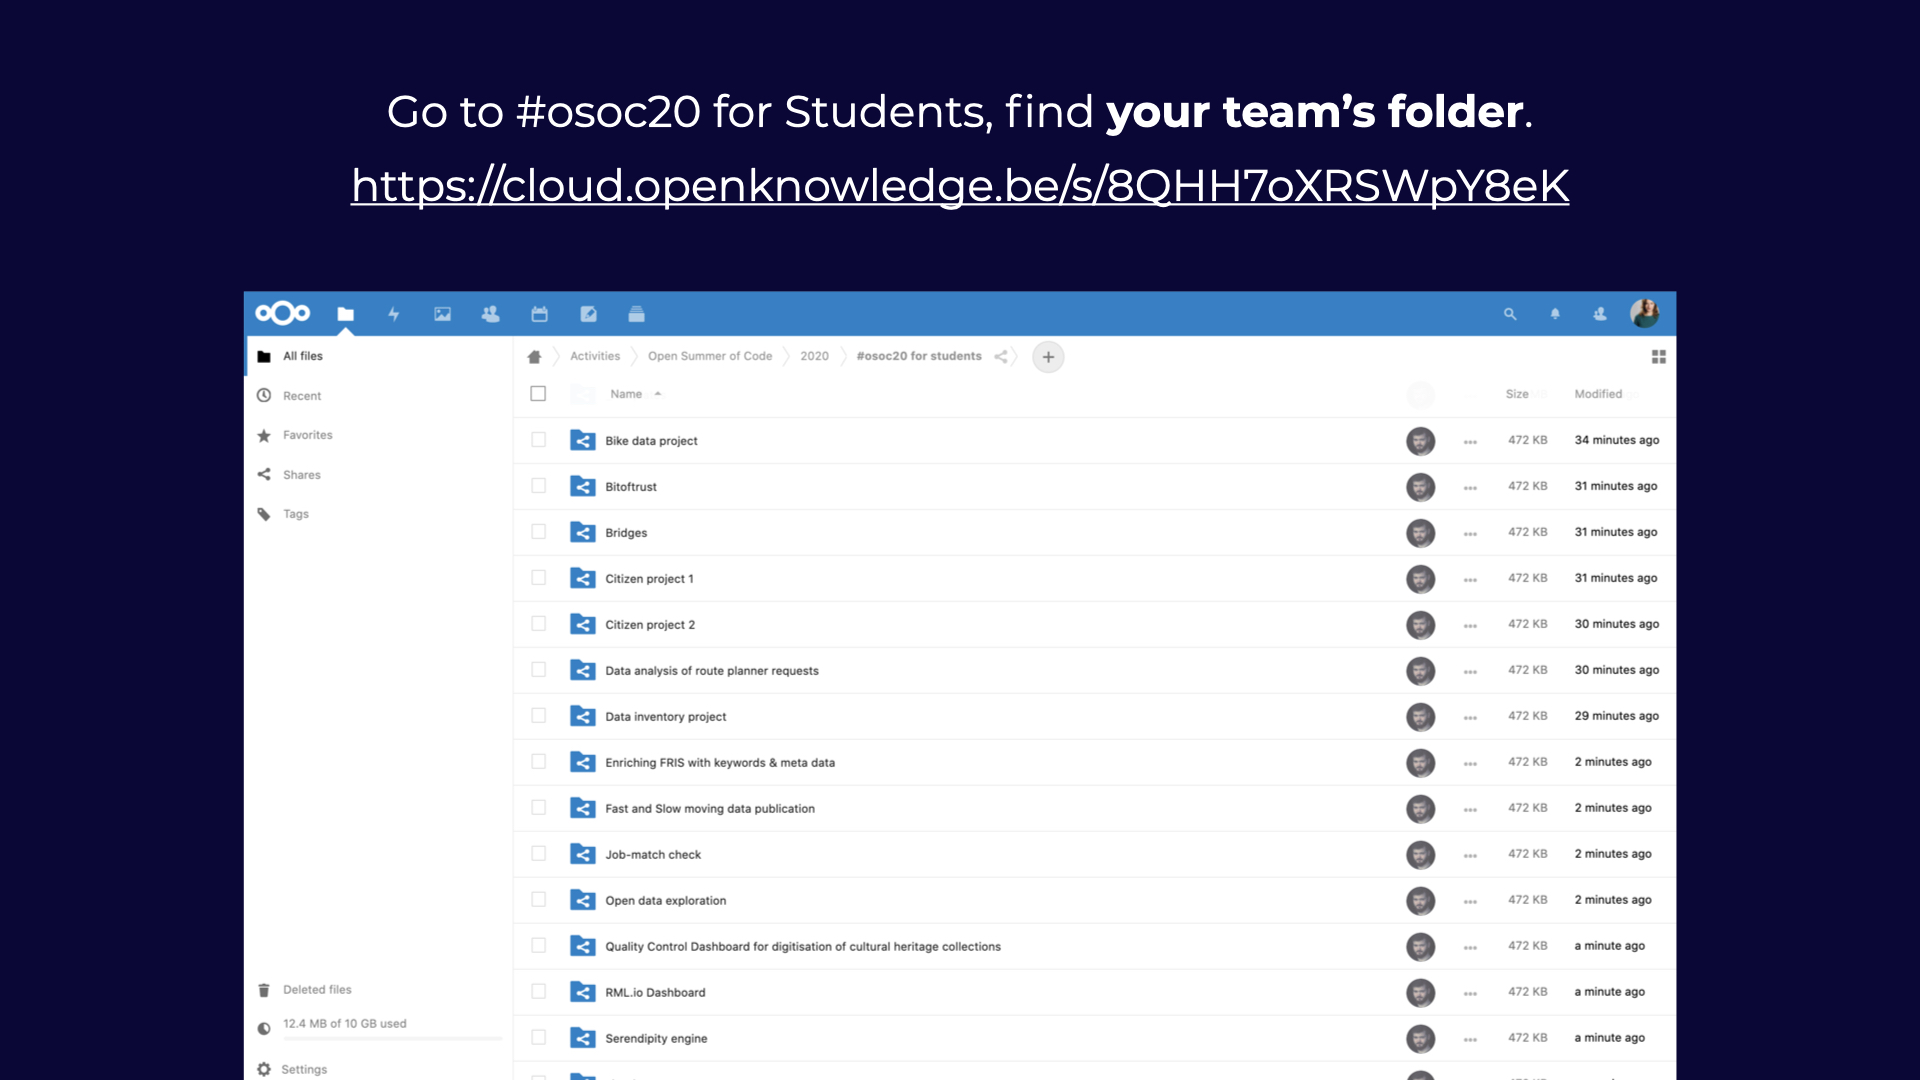Viewport: 1920px width, 1080px height.
Task: Open more actions for Data inventory project
Action: [x=1470, y=717]
